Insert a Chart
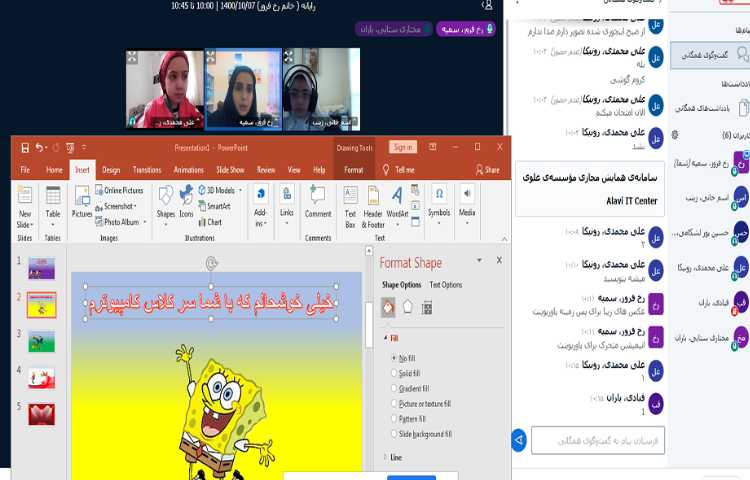 click(210, 222)
